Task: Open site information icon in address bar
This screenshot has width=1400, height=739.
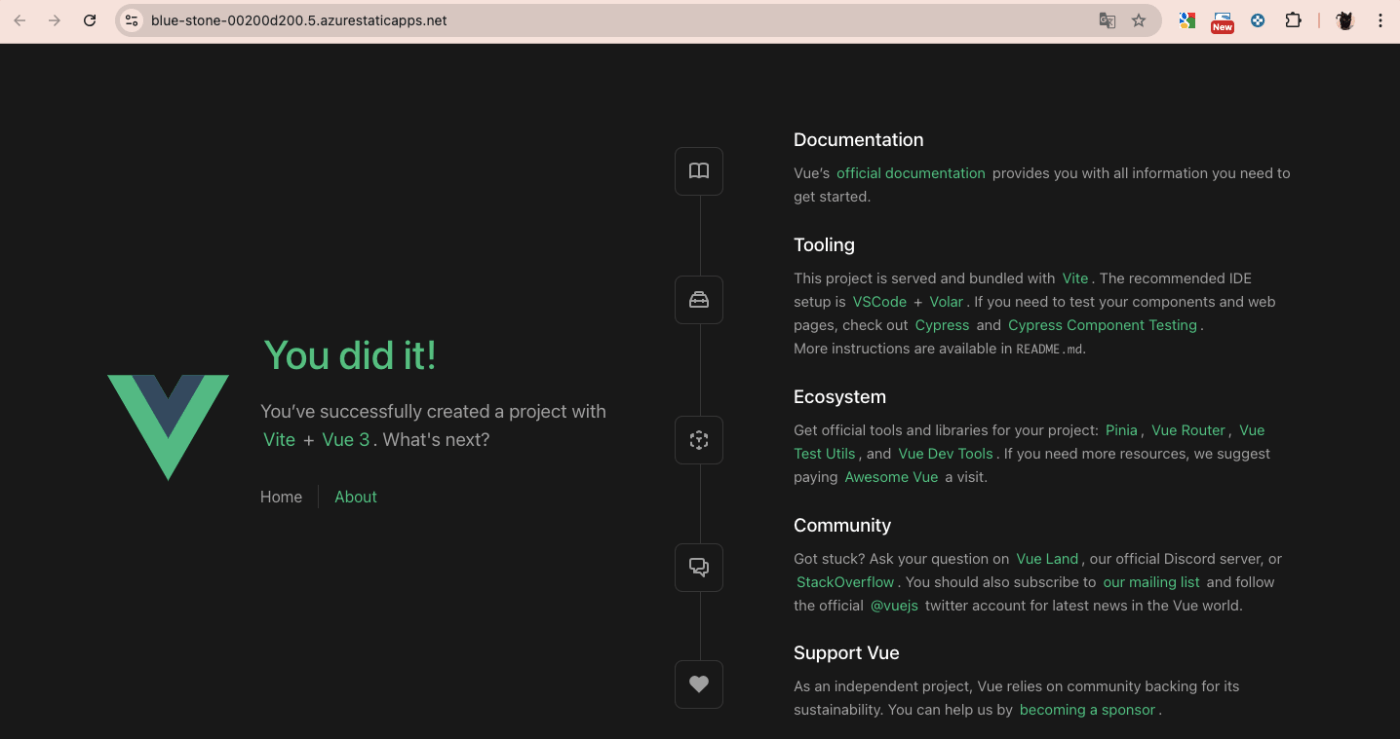Action: click(x=132, y=20)
